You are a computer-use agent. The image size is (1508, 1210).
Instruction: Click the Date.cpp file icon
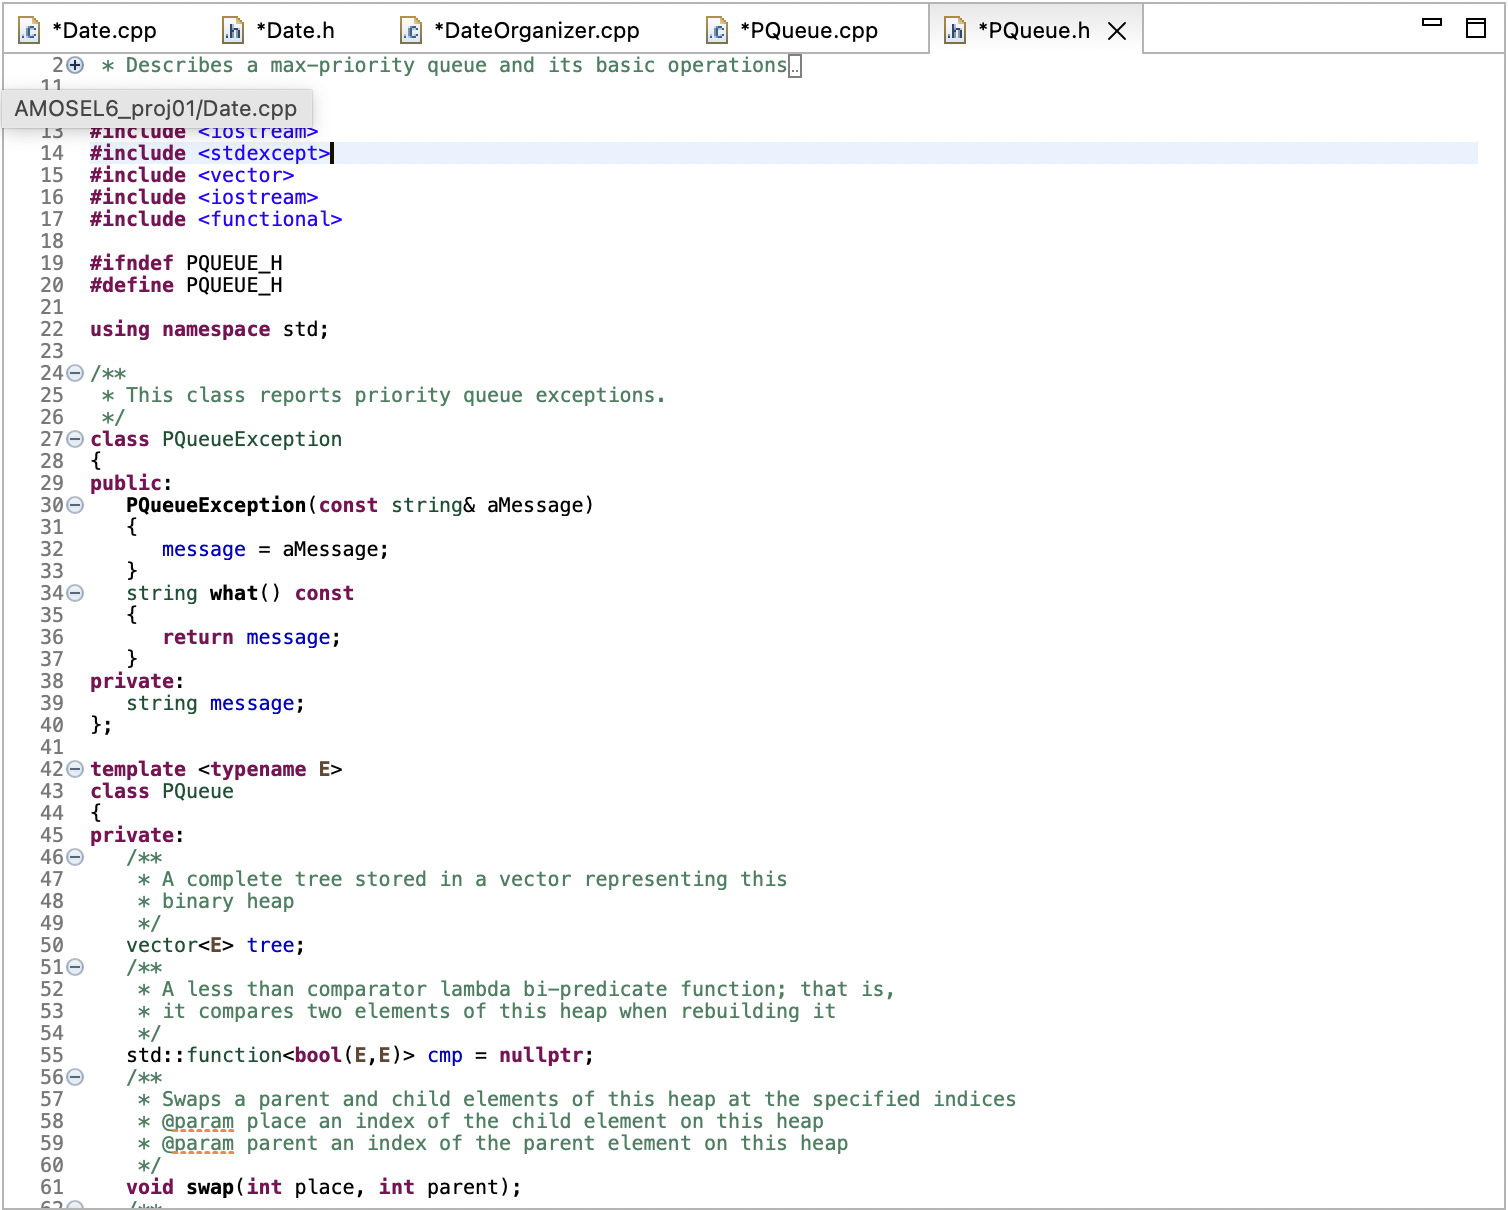(x=29, y=31)
